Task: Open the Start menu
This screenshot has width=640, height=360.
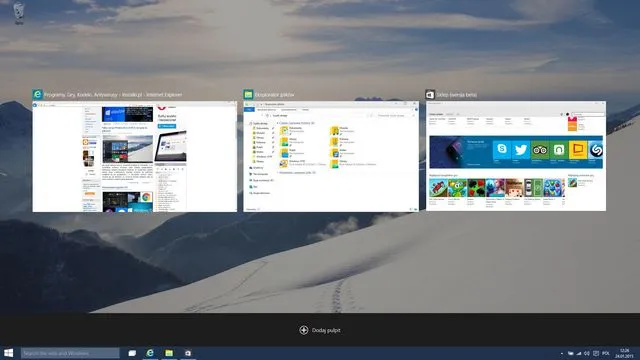Action: pos(9,353)
